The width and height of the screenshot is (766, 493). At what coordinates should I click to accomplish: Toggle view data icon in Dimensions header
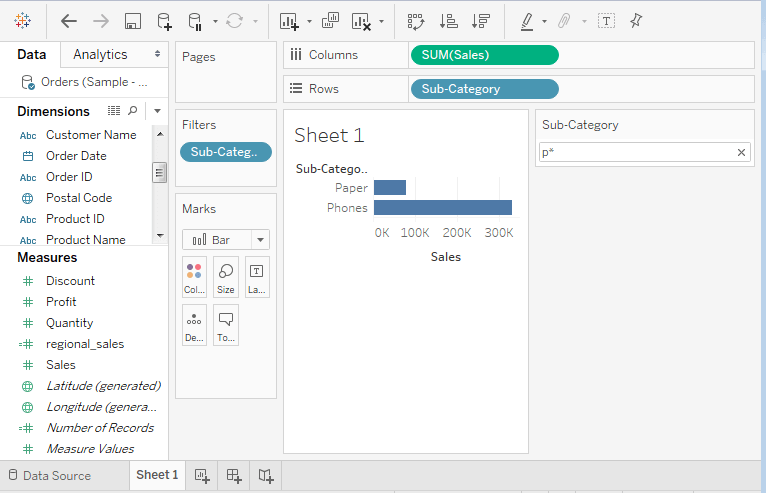coord(114,111)
